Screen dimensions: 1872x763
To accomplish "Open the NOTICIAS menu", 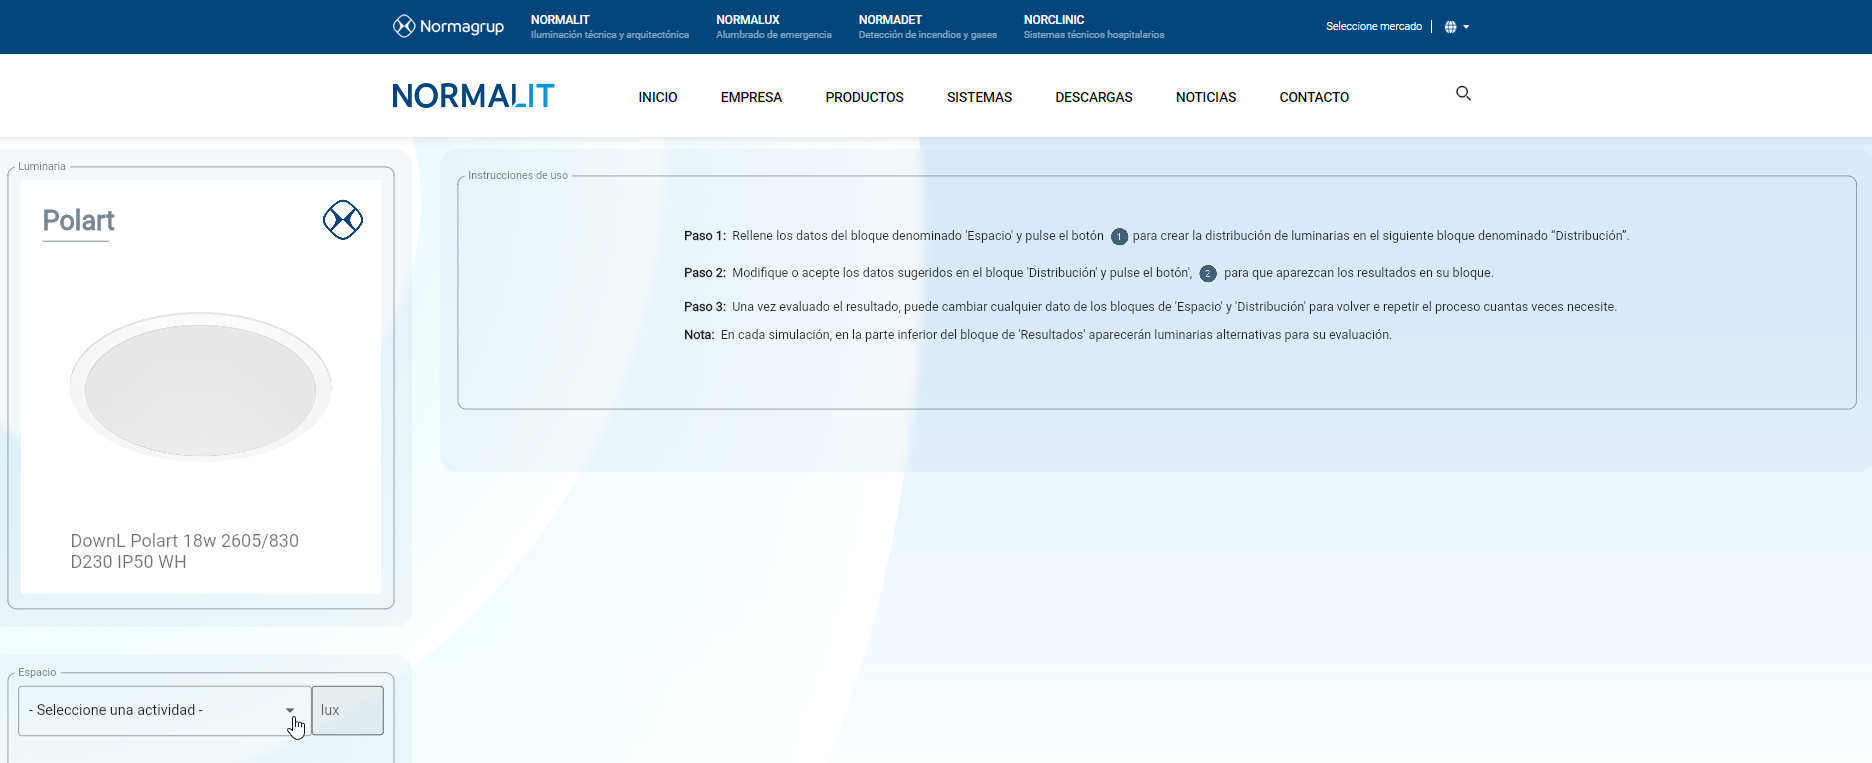I will point(1206,97).
